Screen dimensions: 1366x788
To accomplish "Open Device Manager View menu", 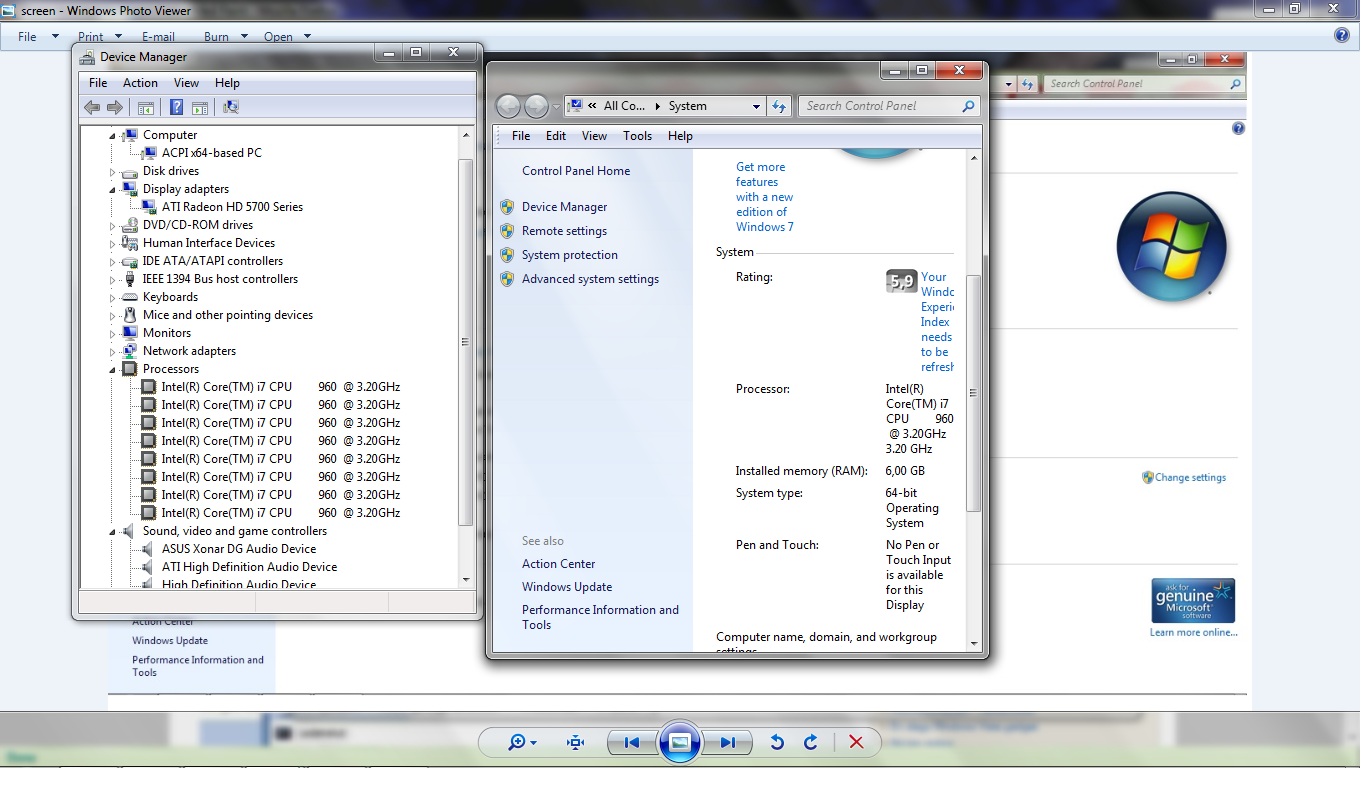I will tap(186, 83).
